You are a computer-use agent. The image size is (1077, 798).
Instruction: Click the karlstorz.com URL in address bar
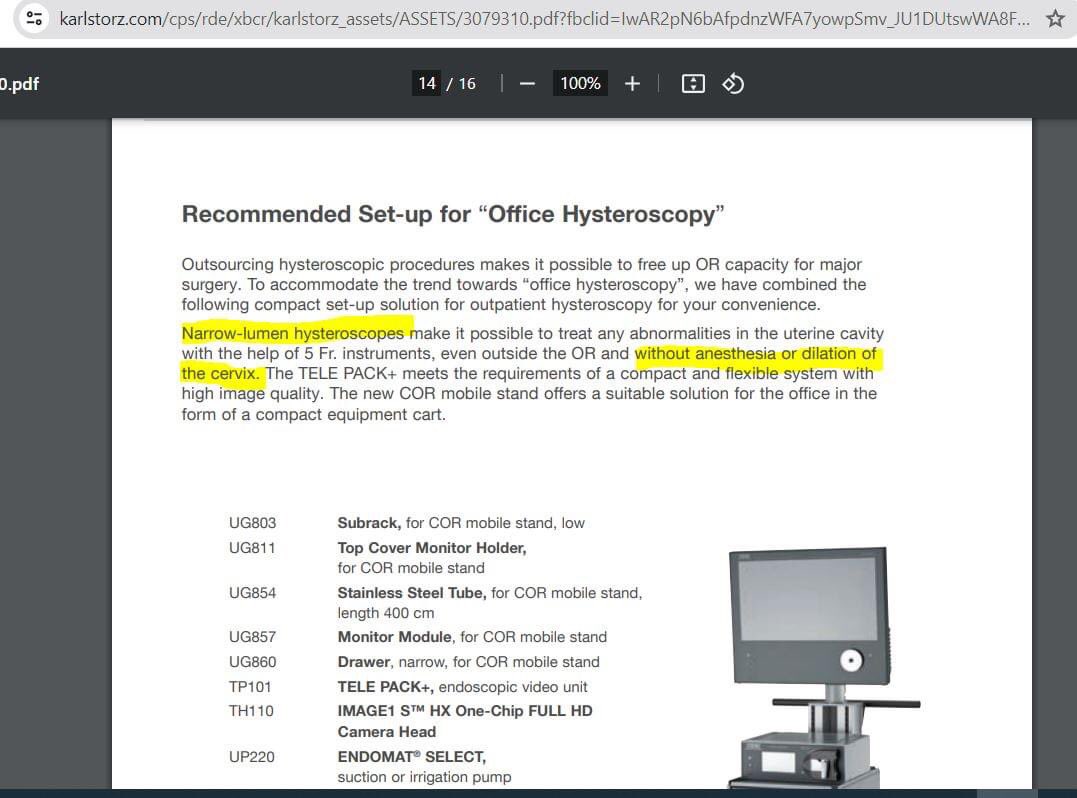coord(545,19)
